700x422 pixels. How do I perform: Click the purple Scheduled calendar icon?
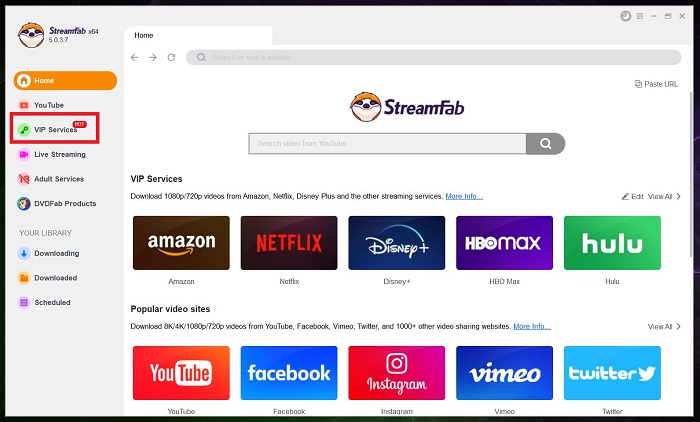pos(24,302)
